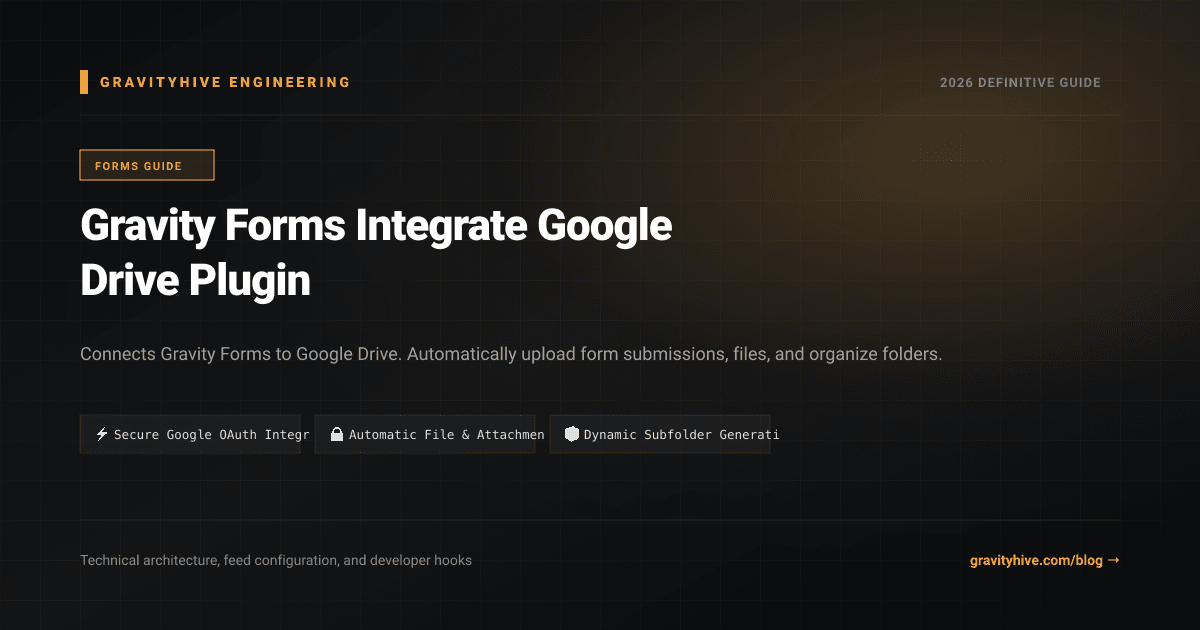Click the Technical architecture, feed configuration footer text
Screen dimensions: 1200x630
coord(276,561)
